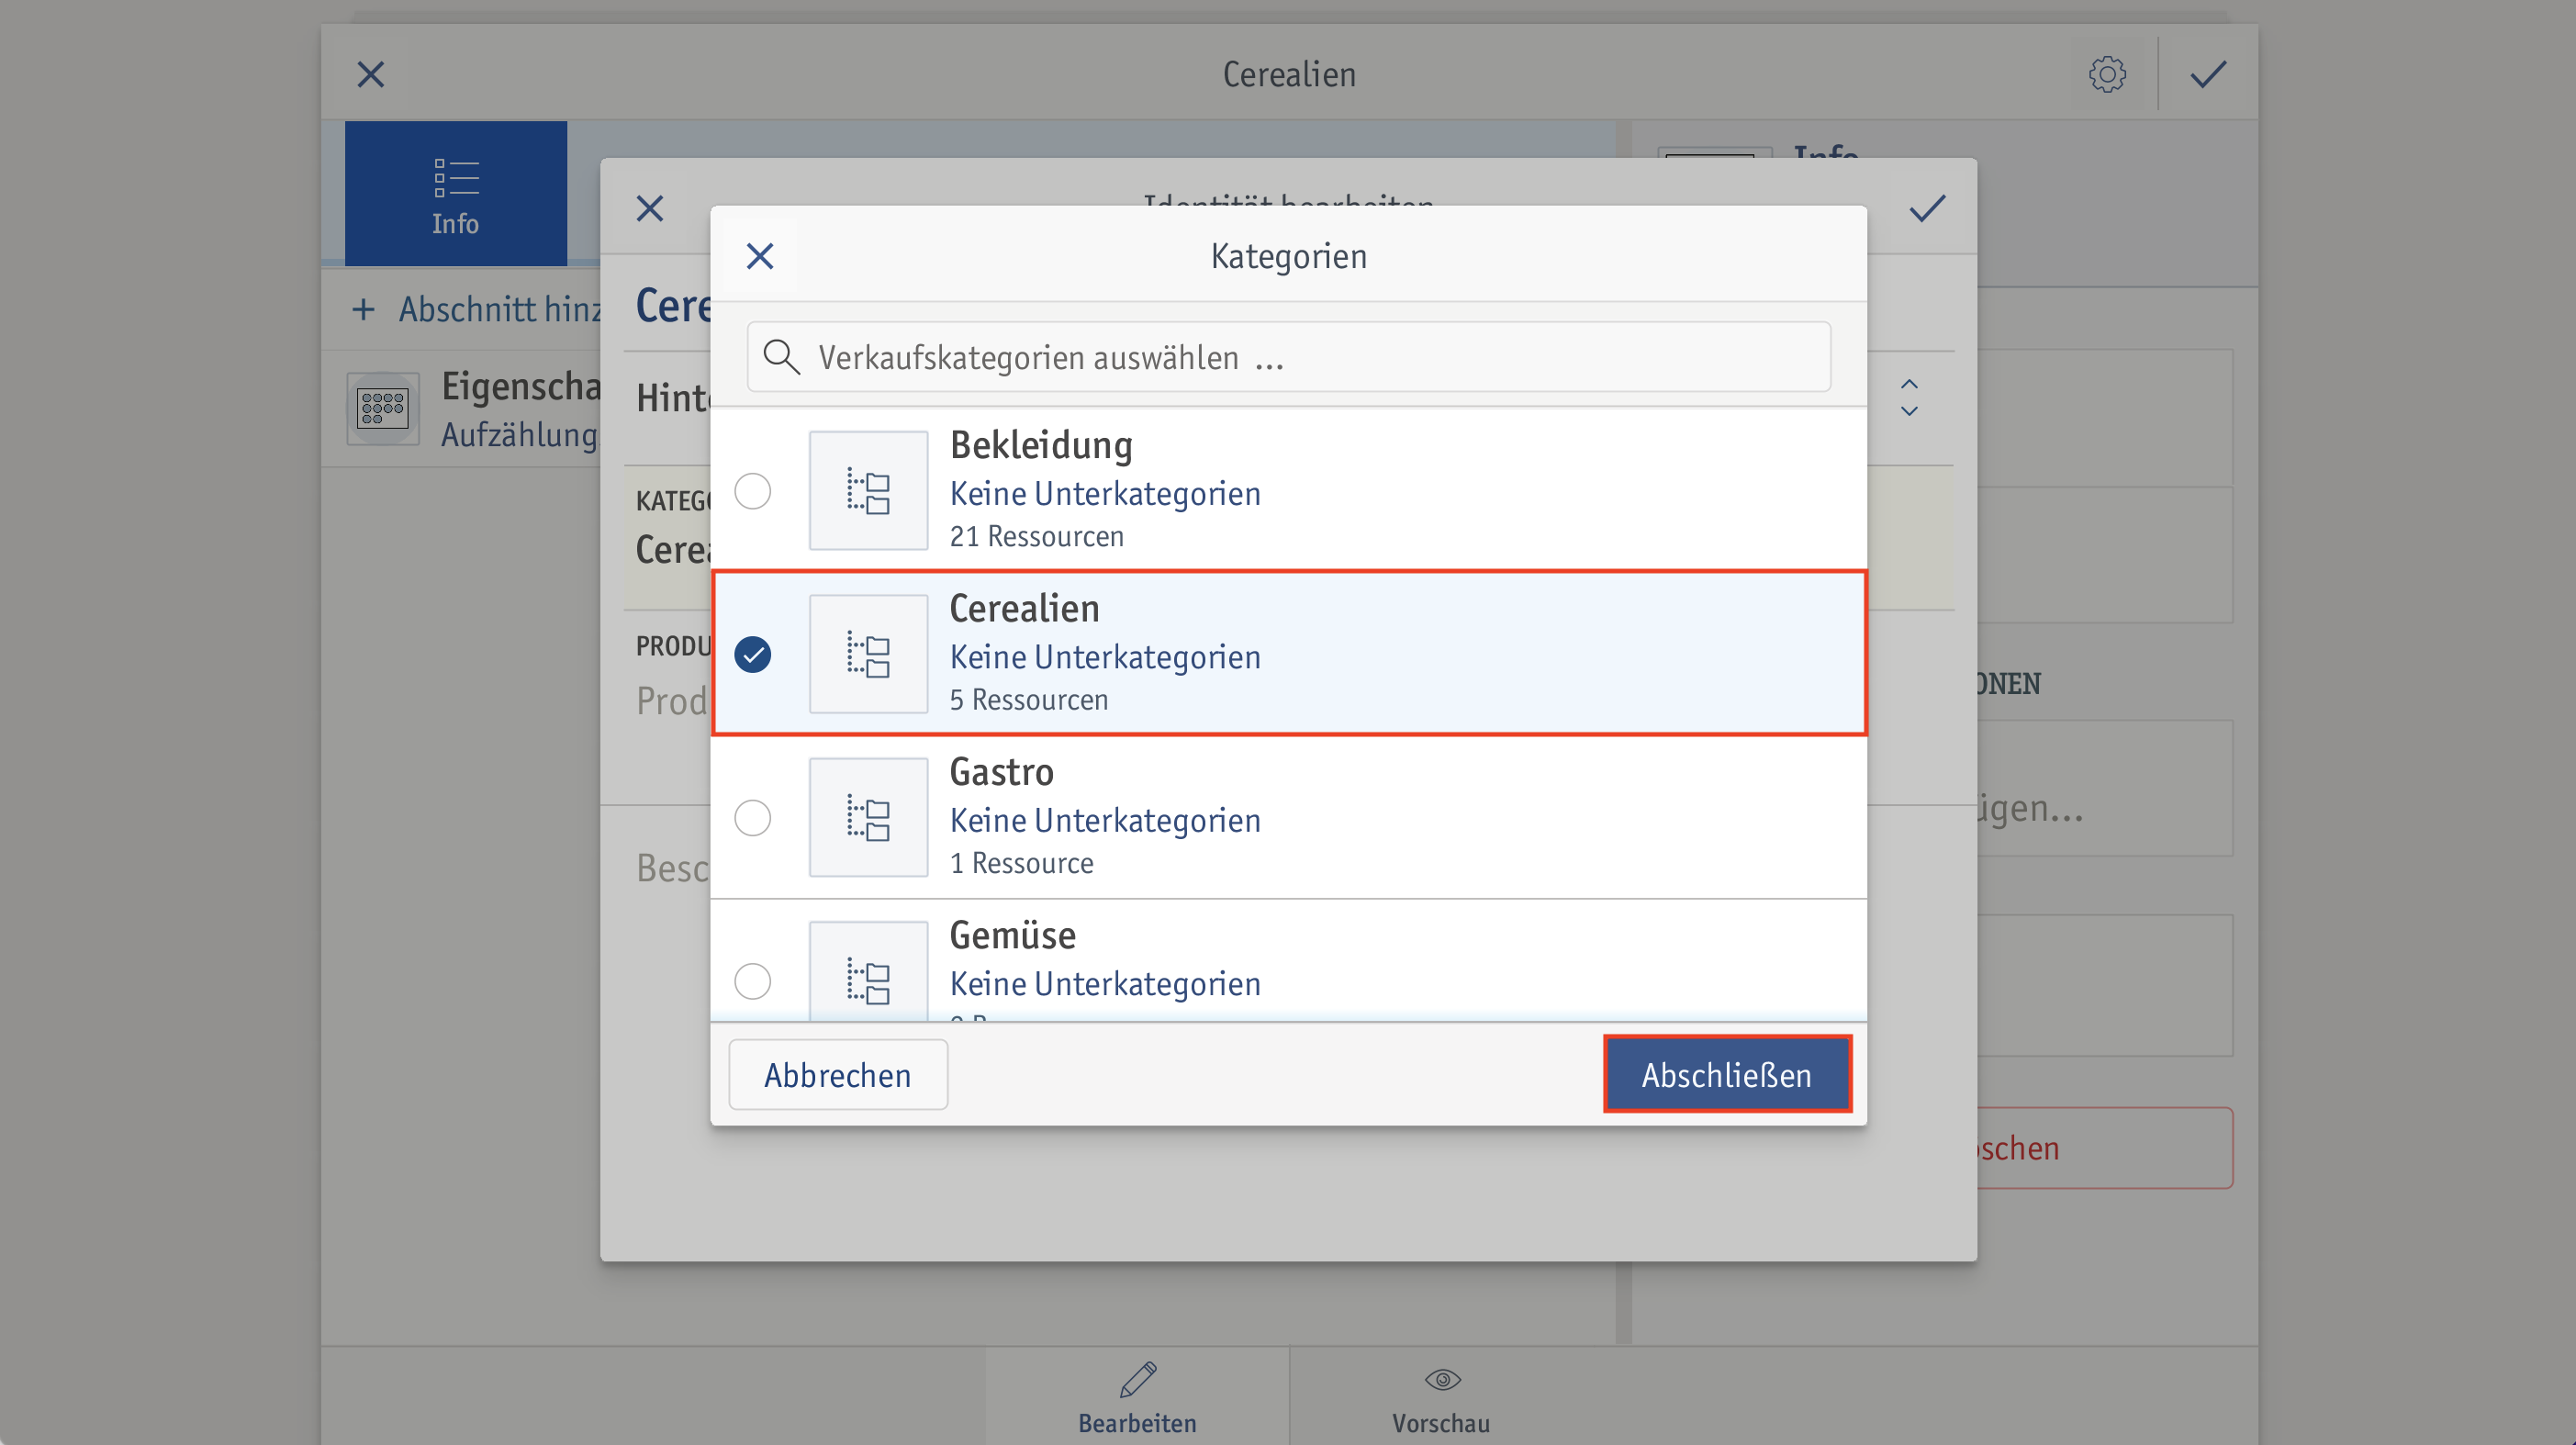Click the Gemüse category tree thumbnail

pos(868,971)
